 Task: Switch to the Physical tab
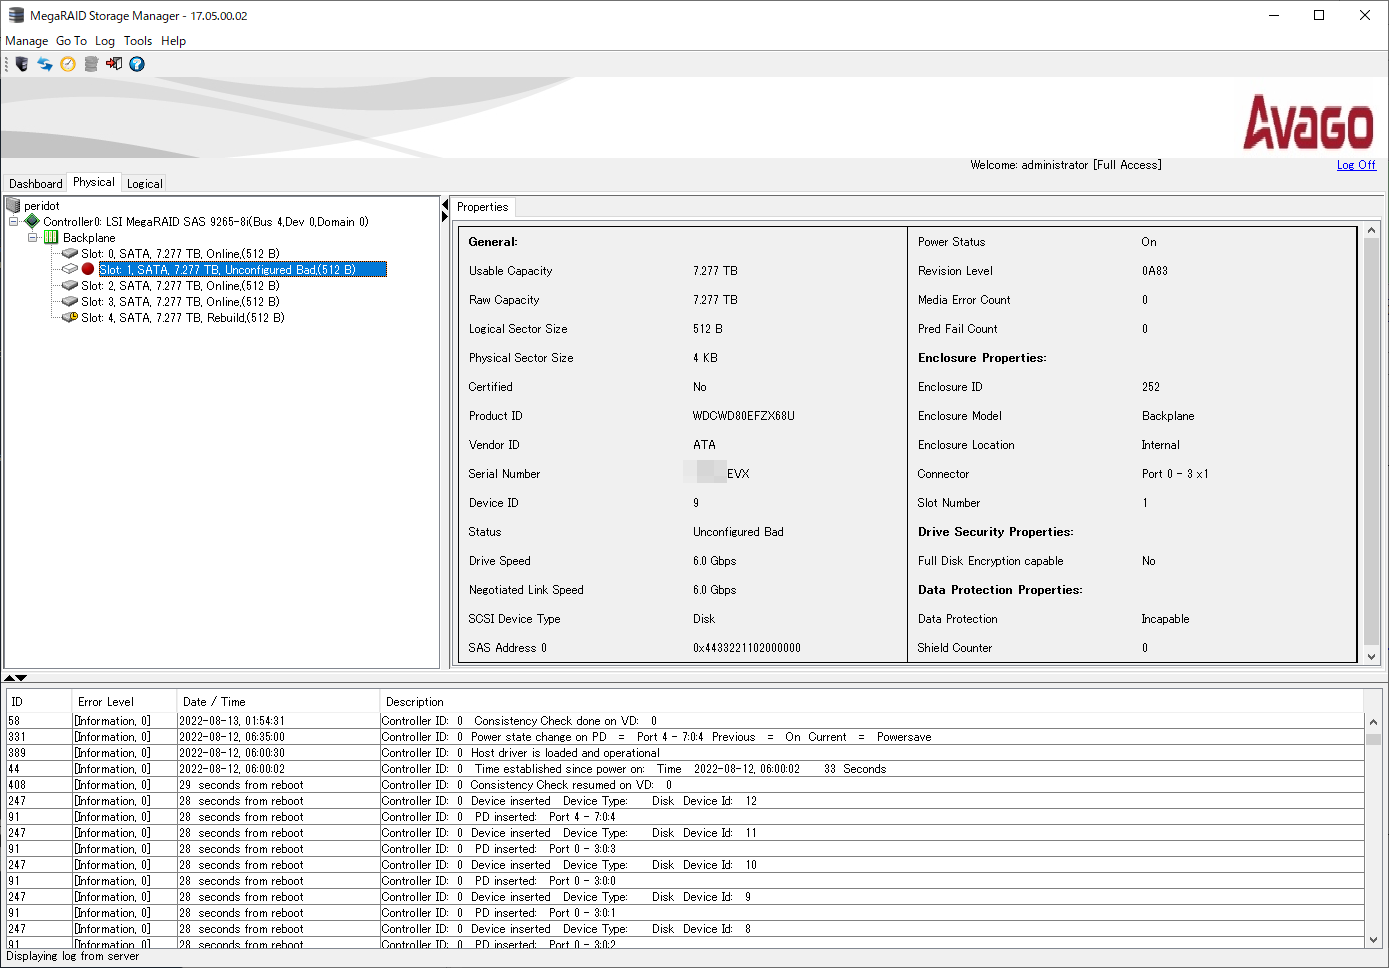click(94, 182)
